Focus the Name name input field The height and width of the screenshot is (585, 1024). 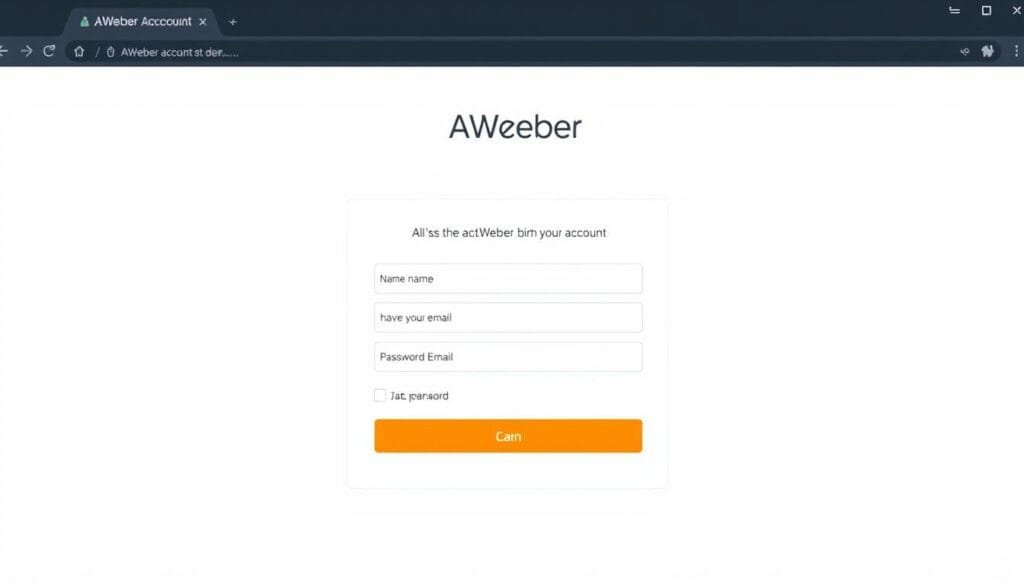click(x=508, y=279)
